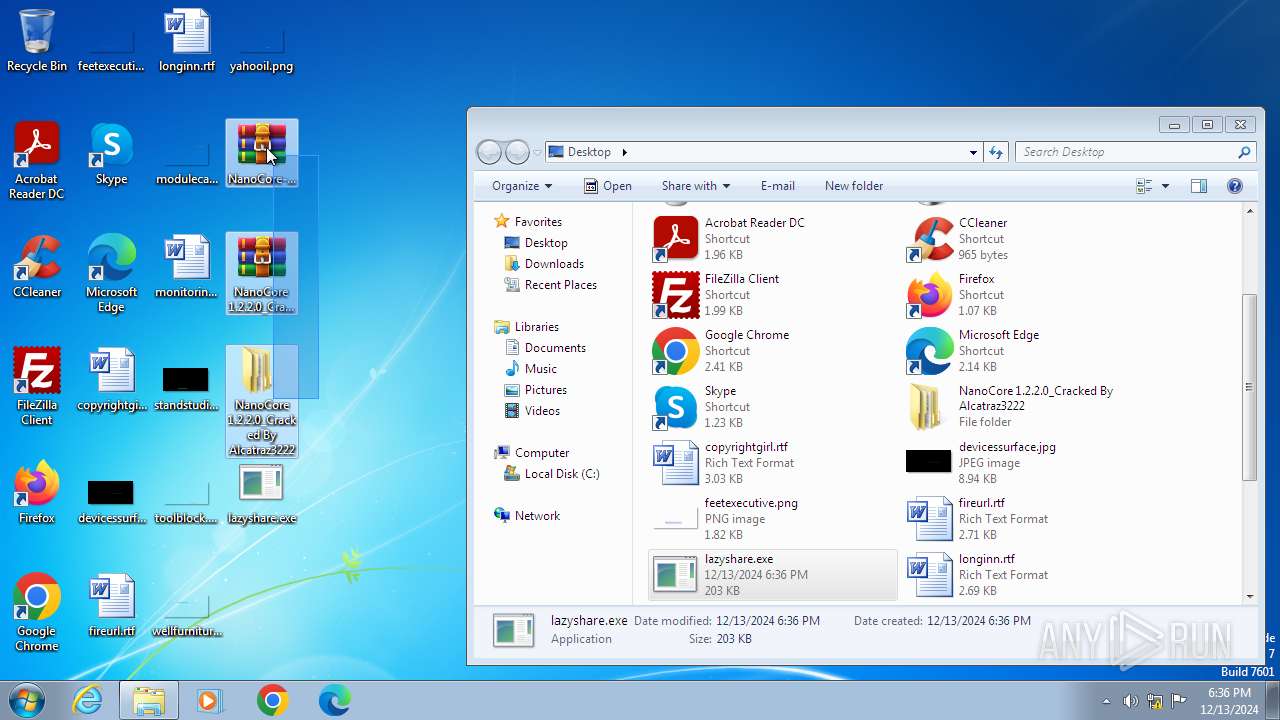Open Downloads in Favorites
Image resolution: width=1280 pixels, height=720 pixels.
[554, 264]
